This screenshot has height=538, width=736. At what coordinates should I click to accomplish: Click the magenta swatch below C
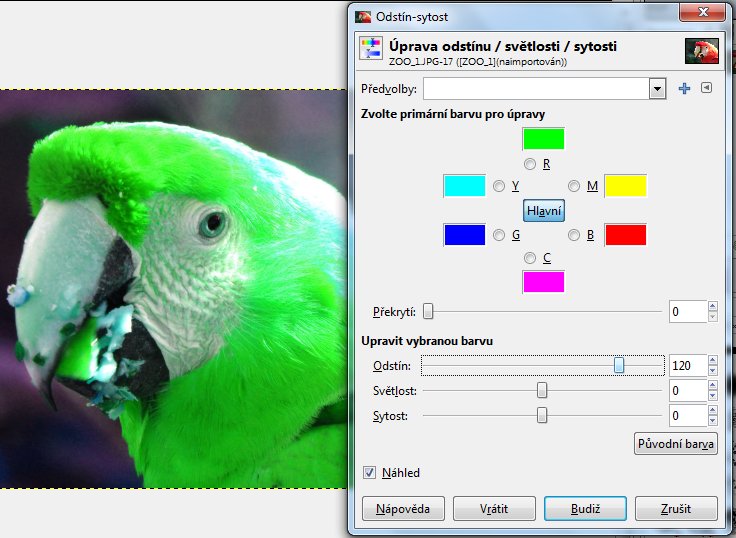tap(544, 282)
